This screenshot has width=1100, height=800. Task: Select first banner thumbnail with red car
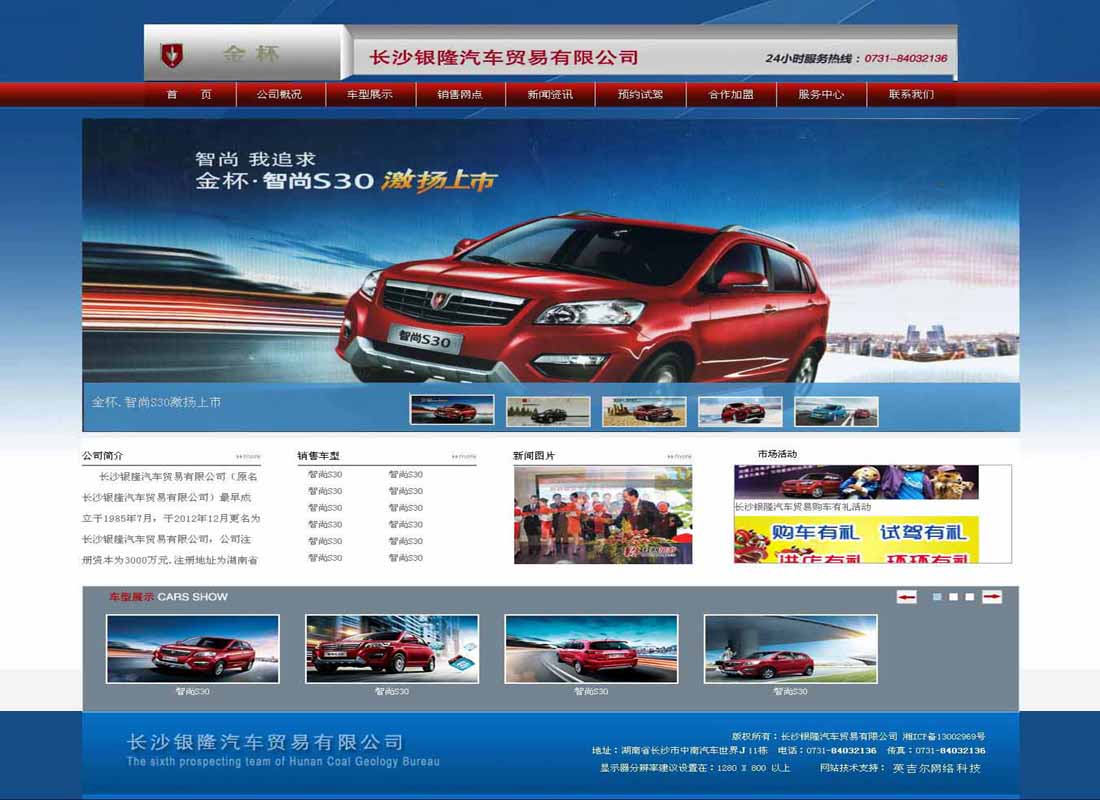(452, 411)
